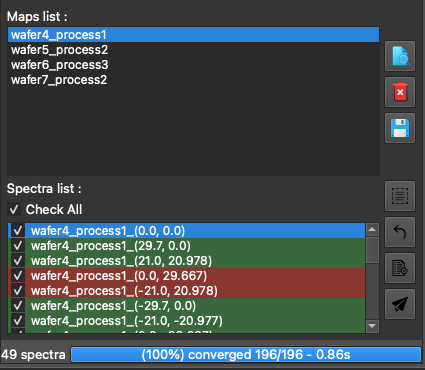Click the paper plane send icon

pos(400,304)
